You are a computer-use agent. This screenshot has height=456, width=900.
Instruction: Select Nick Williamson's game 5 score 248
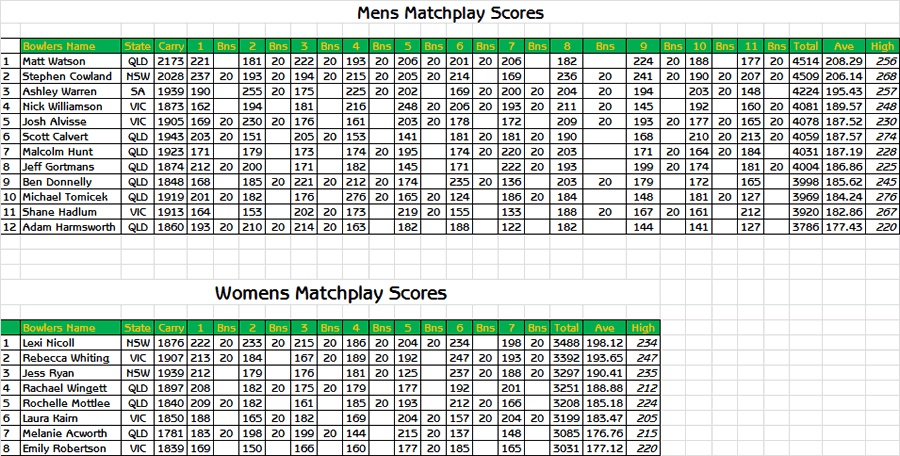(x=408, y=106)
